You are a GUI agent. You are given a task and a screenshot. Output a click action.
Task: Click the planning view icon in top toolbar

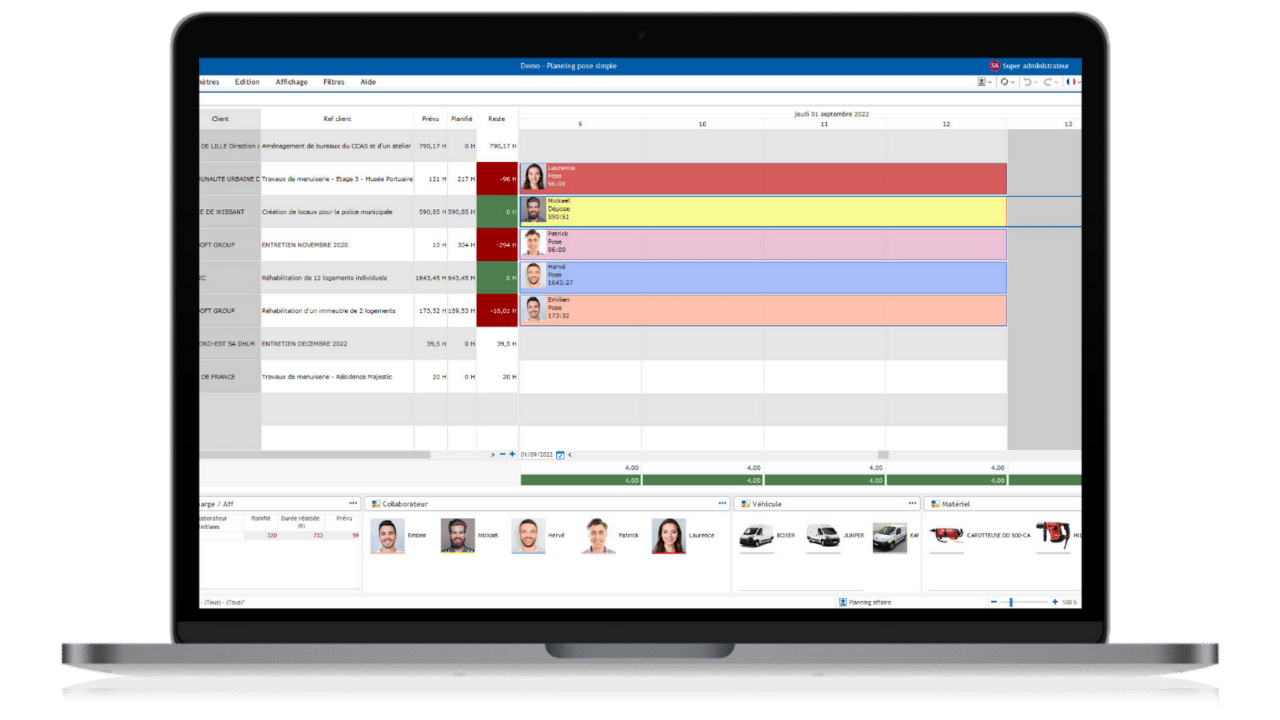click(x=982, y=82)
